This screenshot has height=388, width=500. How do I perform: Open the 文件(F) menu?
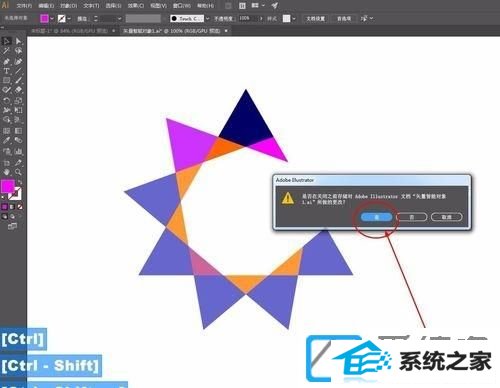(x=24, y=6)
